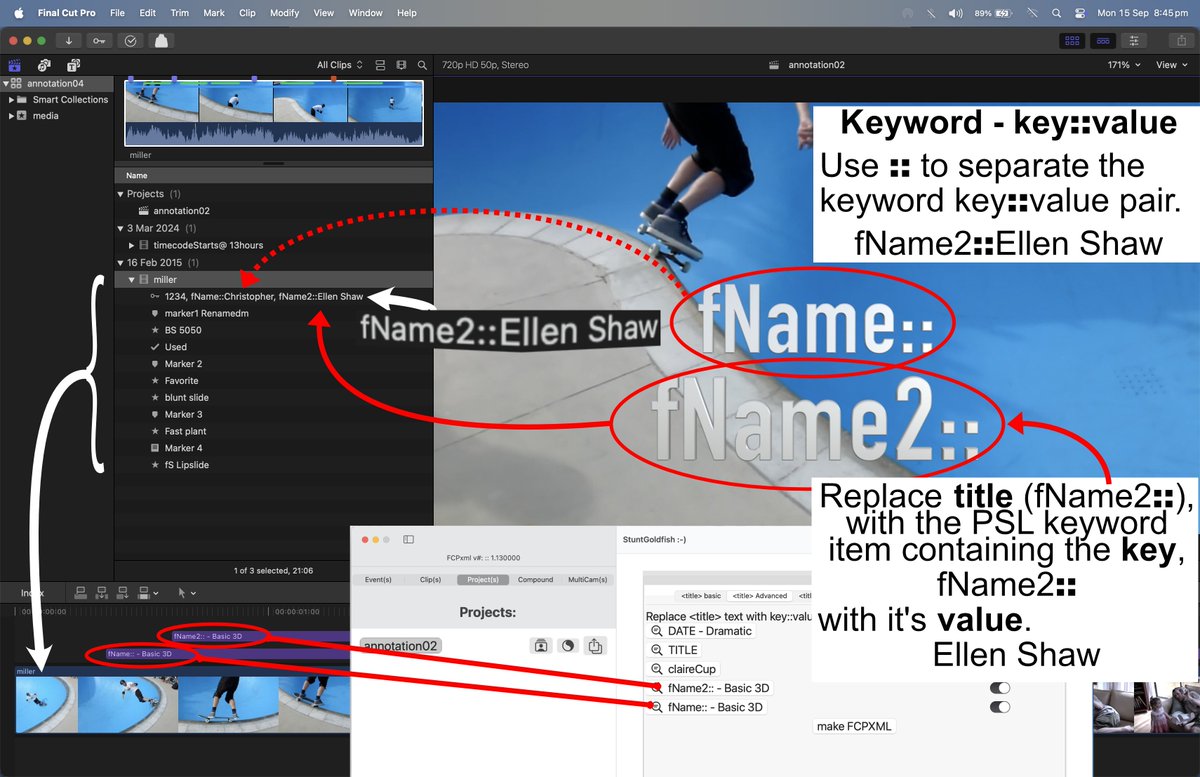Switch filmstrip and list view icon
The height and width of the screenshot is (777, 1200).
click(402, 65)
